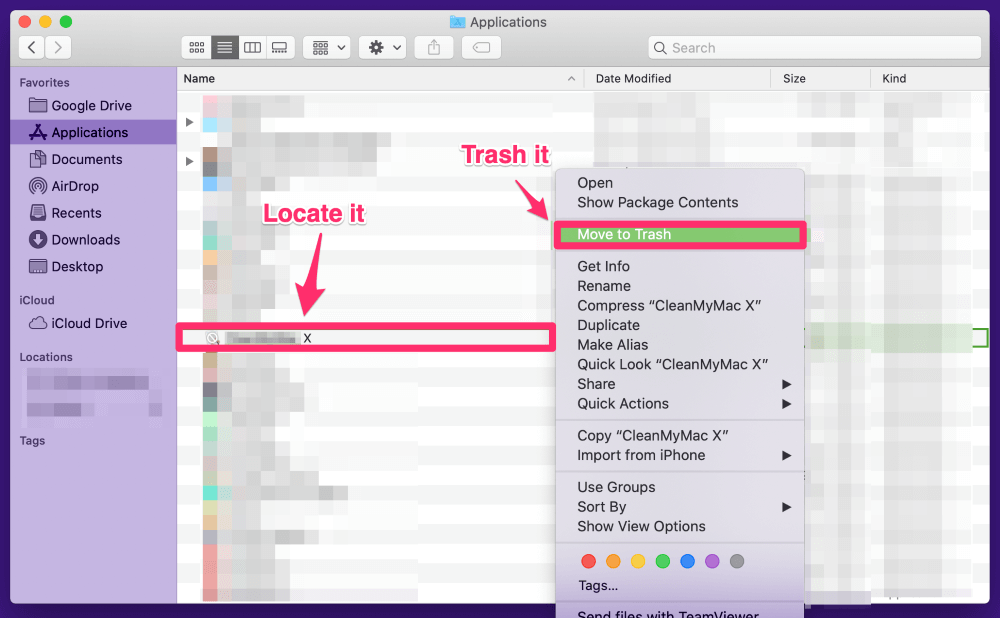This screenshot has height=618, width=1000.
Task: Select Move to Trash
Action: 680,234
